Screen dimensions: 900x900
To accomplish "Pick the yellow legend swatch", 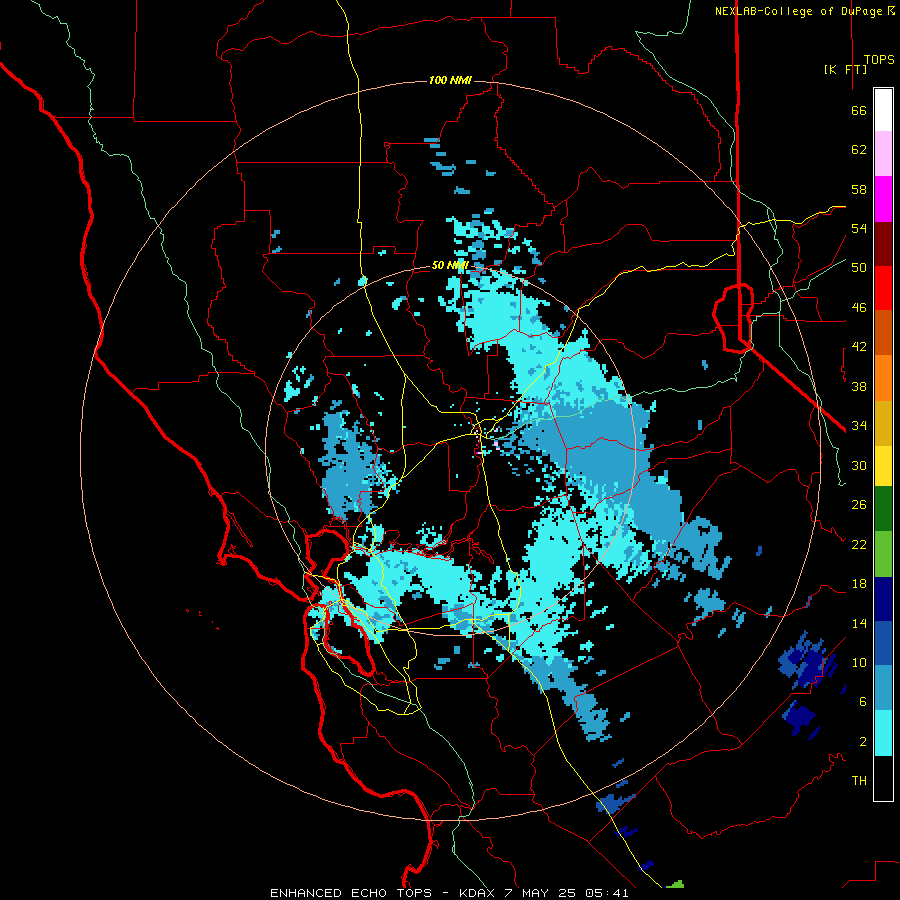I will tap(883, 466).
